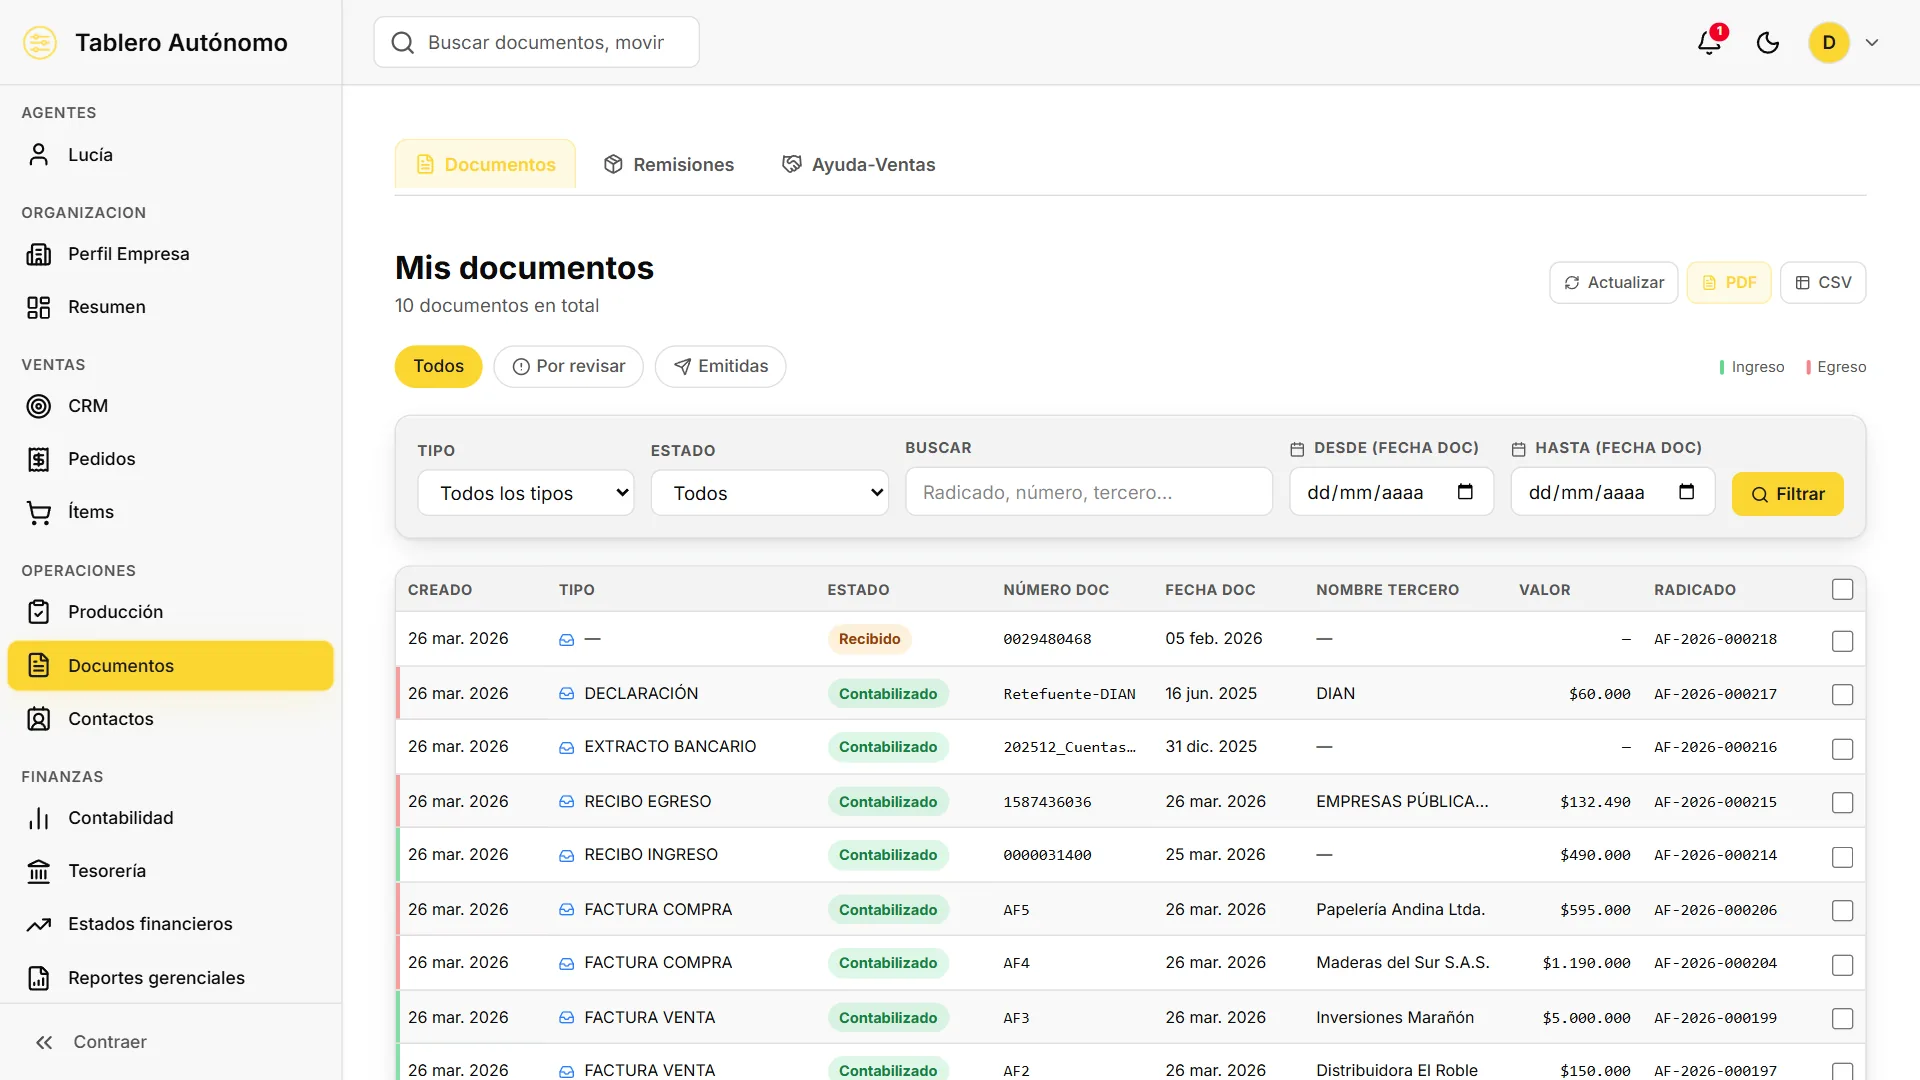Open Hasta date calendar picker icon
Screen dimensions: 1920x1080
1686,491
